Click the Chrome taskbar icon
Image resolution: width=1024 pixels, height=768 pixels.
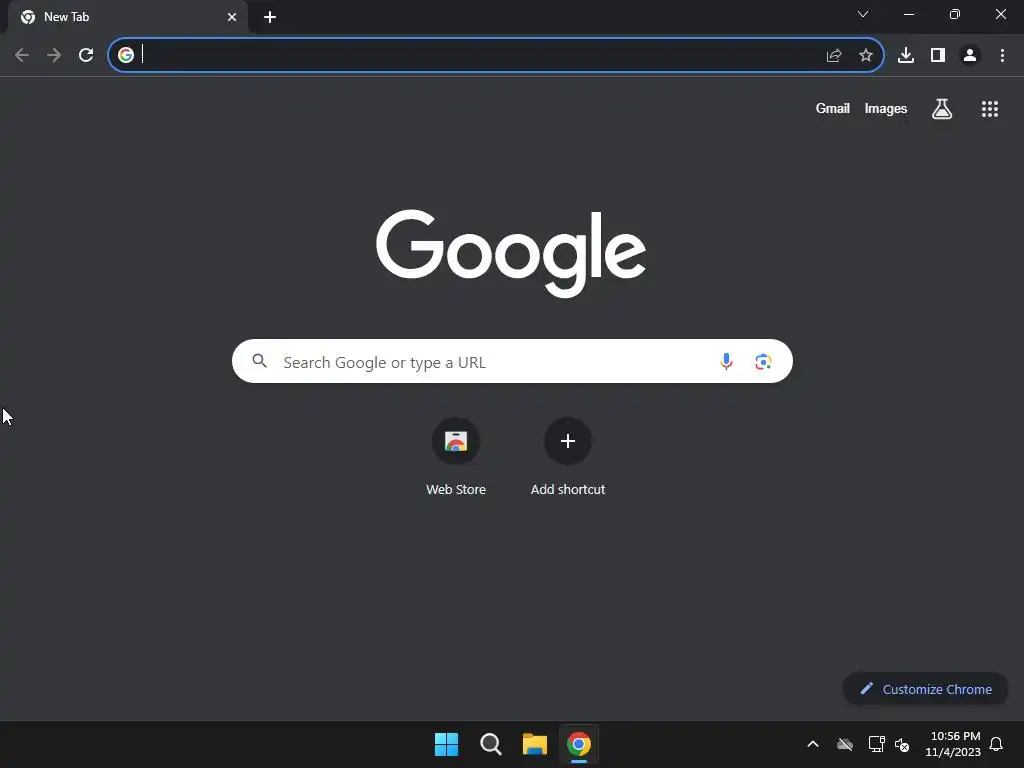coord(579,744)
